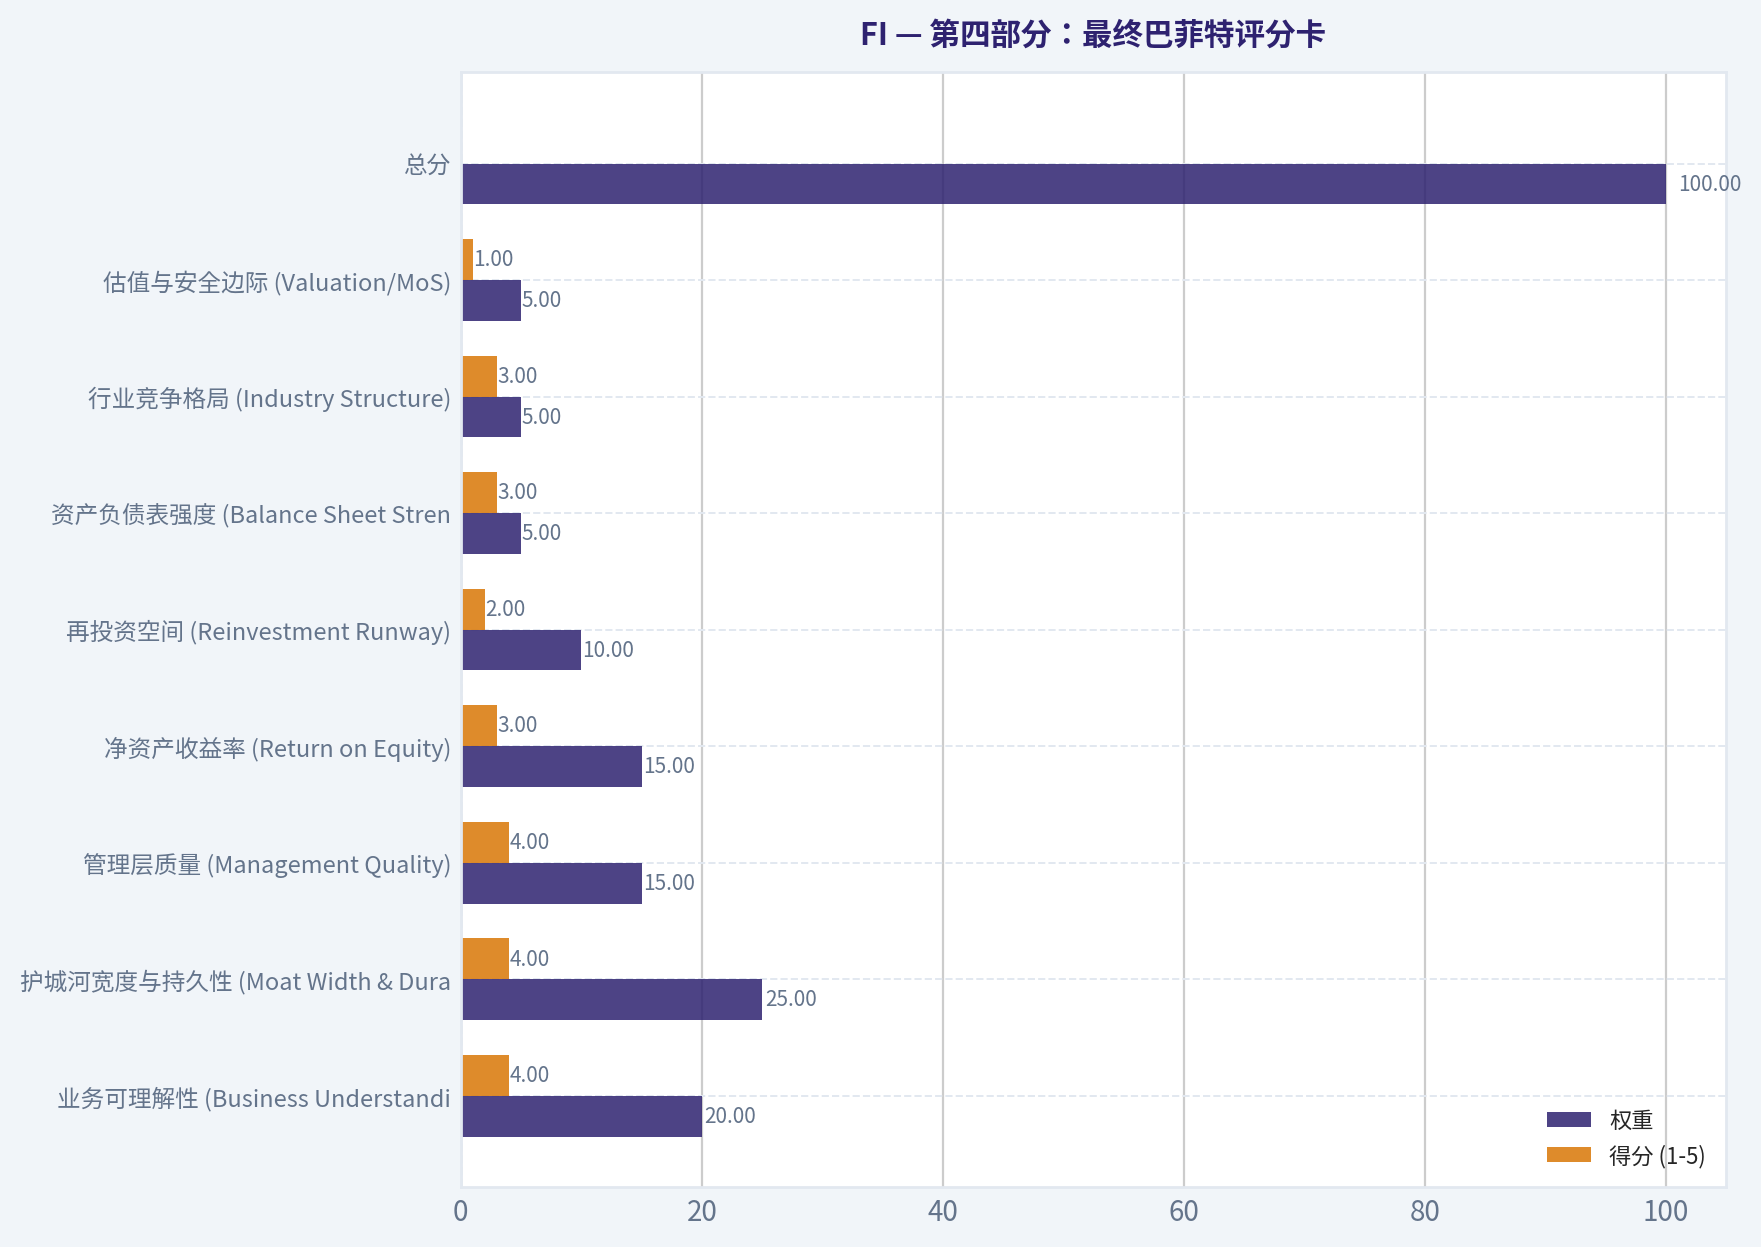
Task: Click the 管理层质量 (Management Quality) label
Action: [267, 864]
